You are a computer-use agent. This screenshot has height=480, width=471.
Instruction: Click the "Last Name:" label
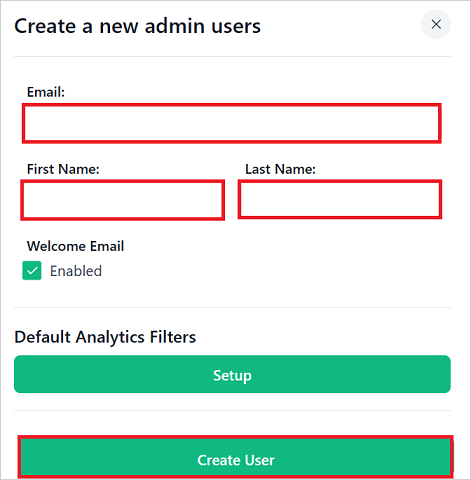tap(280, 169)
